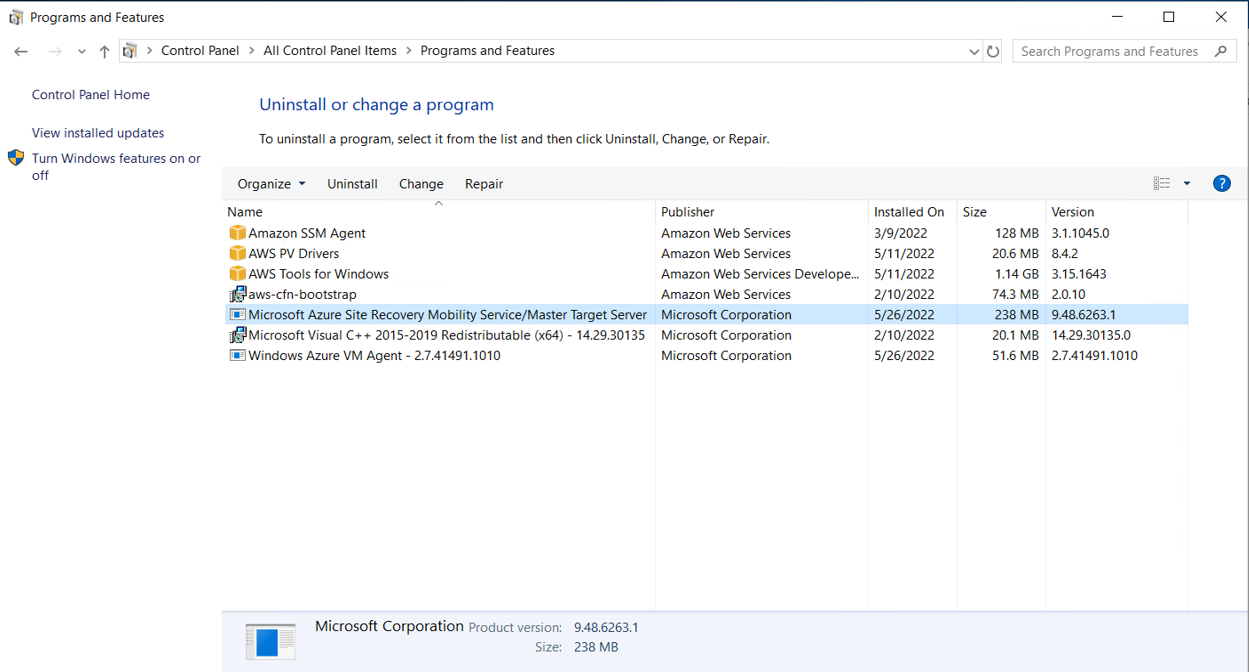Click the Visual C++ Redistributable icon
The image size is (1249, 672).
tap(237, 335)
